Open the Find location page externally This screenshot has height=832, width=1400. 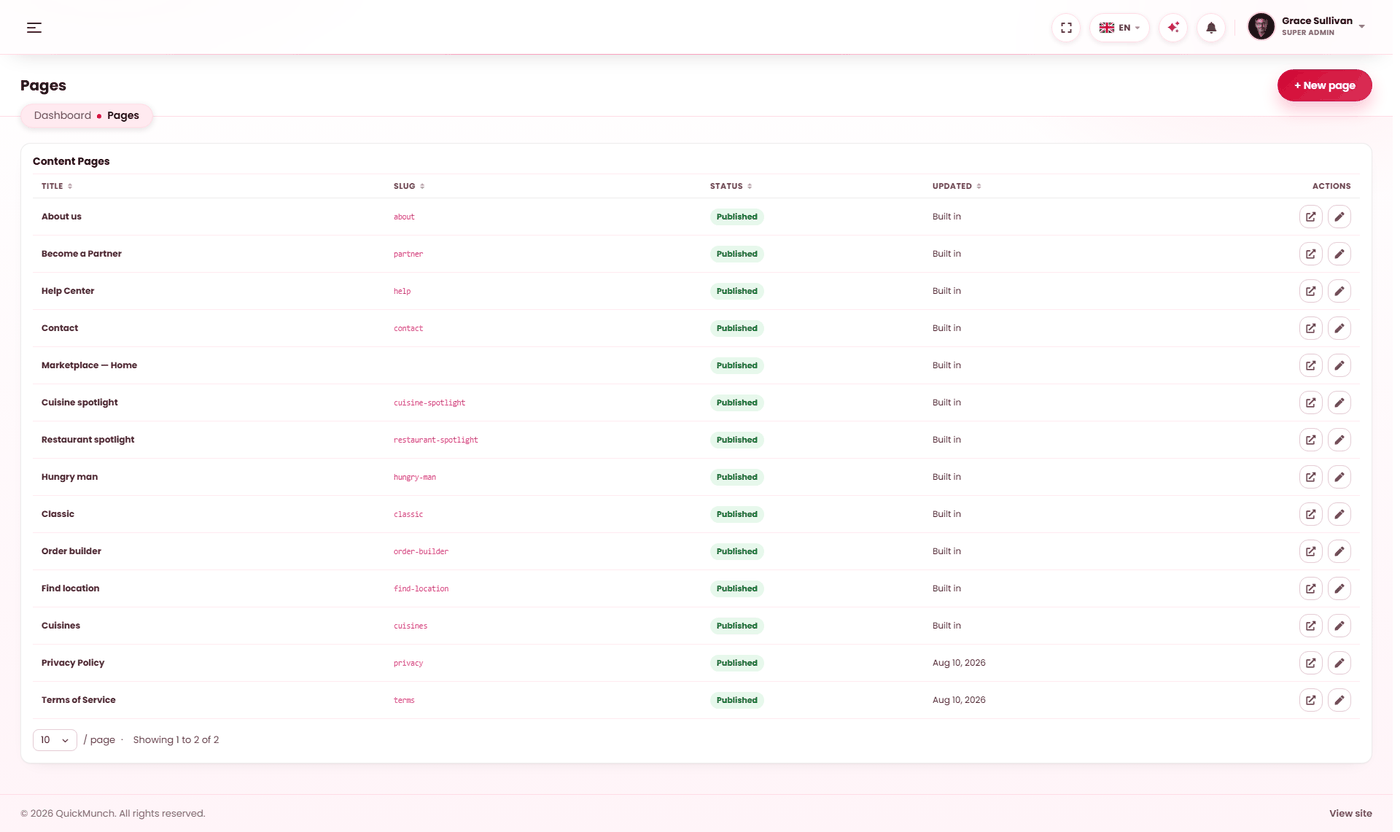coord(1310,589)
